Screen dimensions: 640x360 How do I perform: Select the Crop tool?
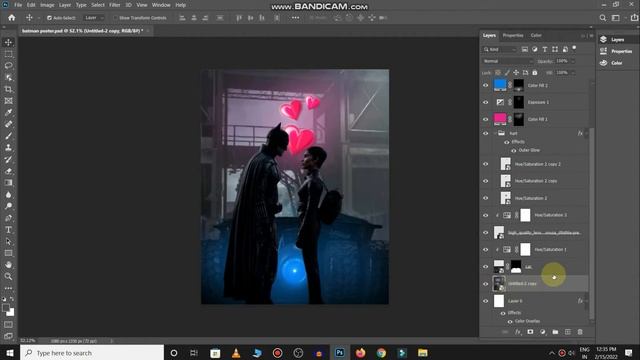[x=8, y=89]
